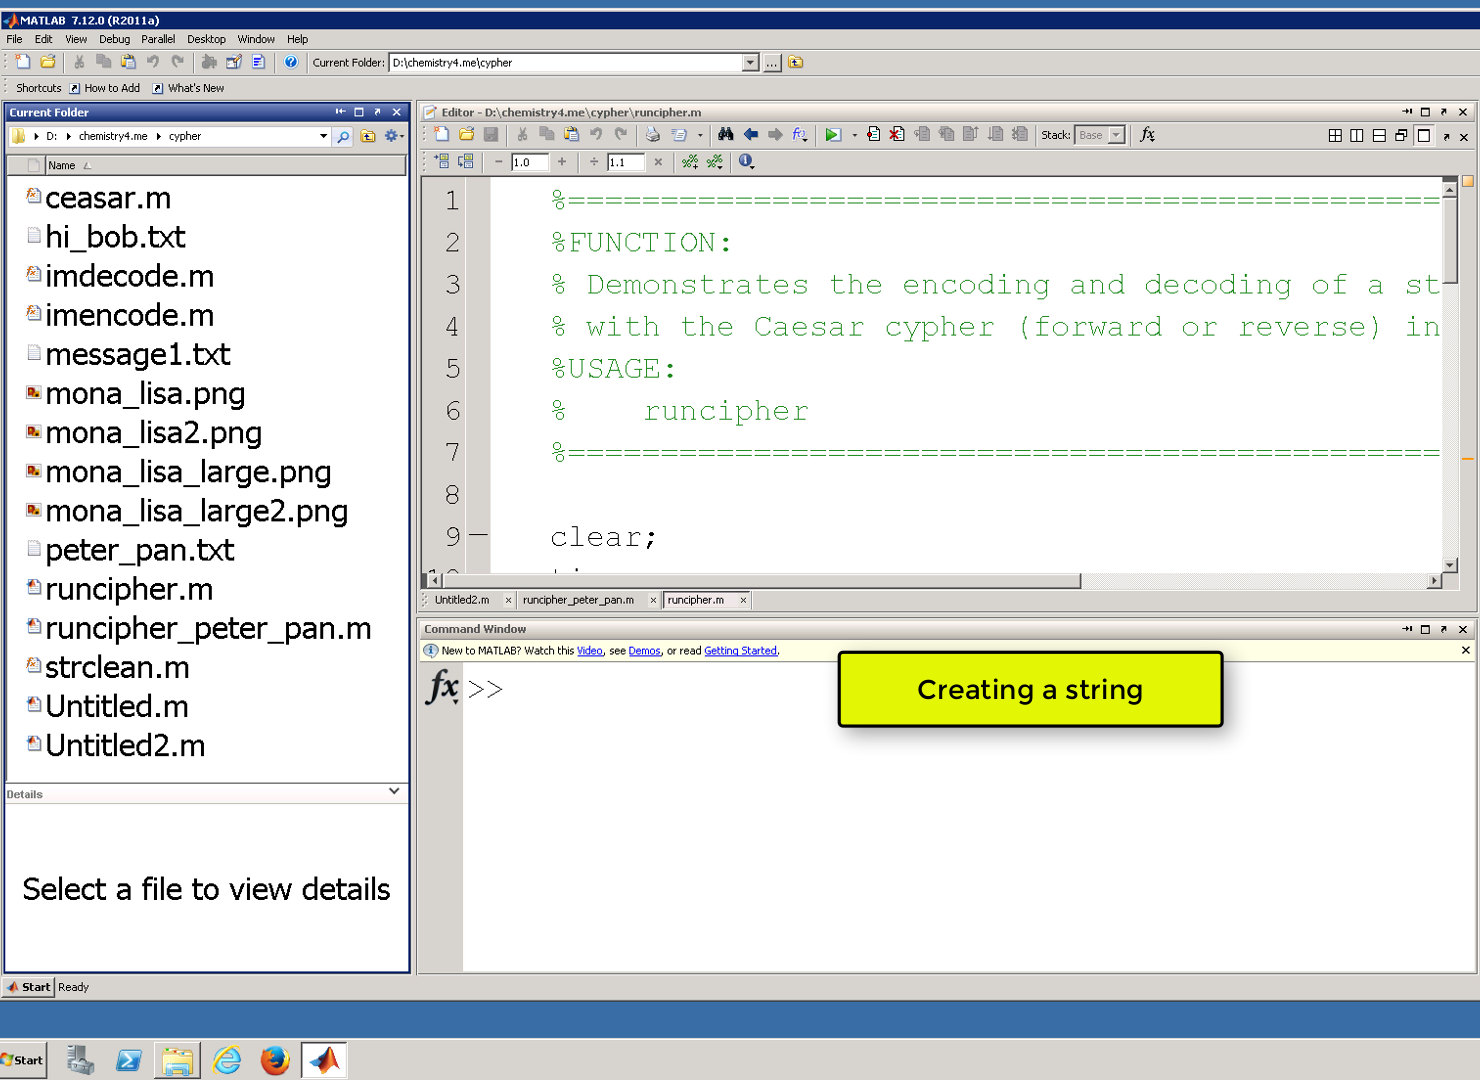The image size is (1480, 1080).
Task: Select mona_lisa.png file
Action: click(x=145, y=394)
